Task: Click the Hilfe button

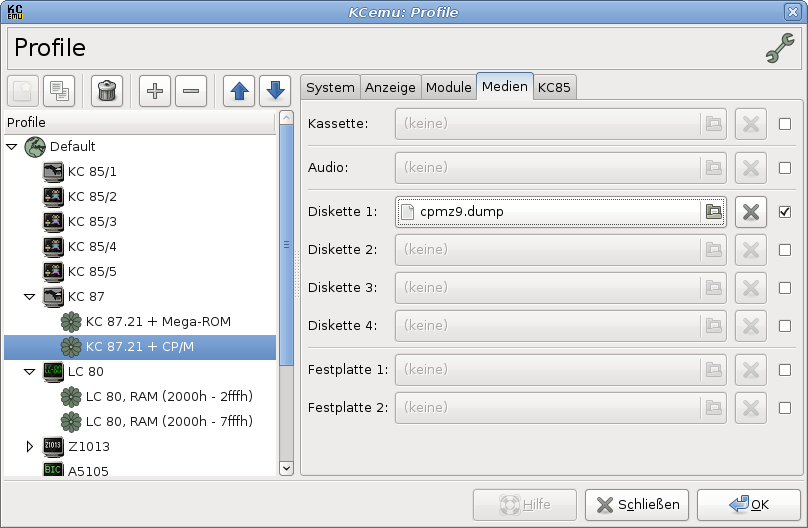Action: (525, 505)
